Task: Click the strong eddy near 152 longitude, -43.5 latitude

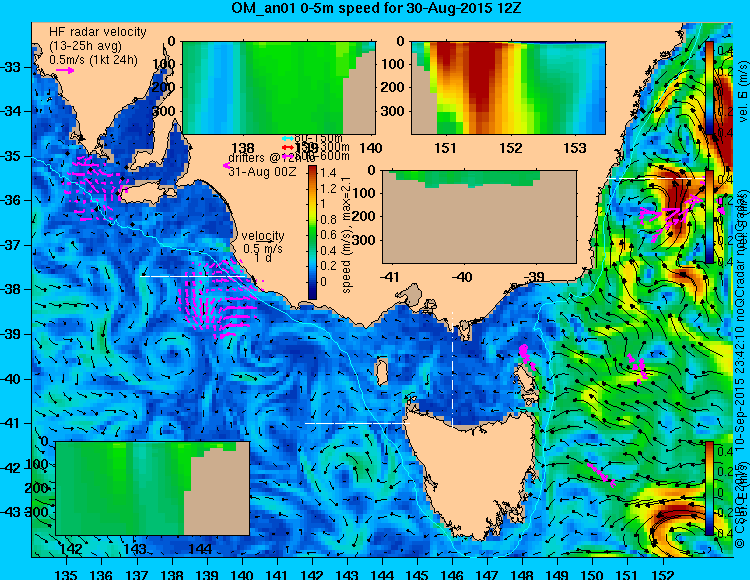Action: 679,526
